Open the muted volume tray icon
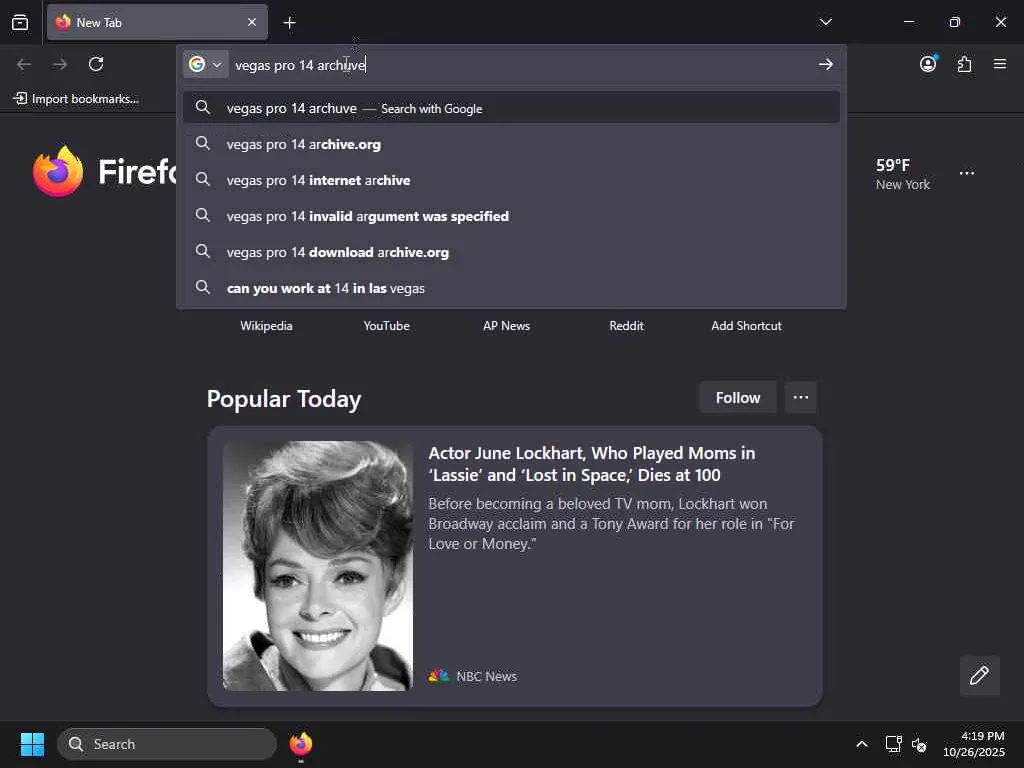The image size is (1024, 768). 919,744
